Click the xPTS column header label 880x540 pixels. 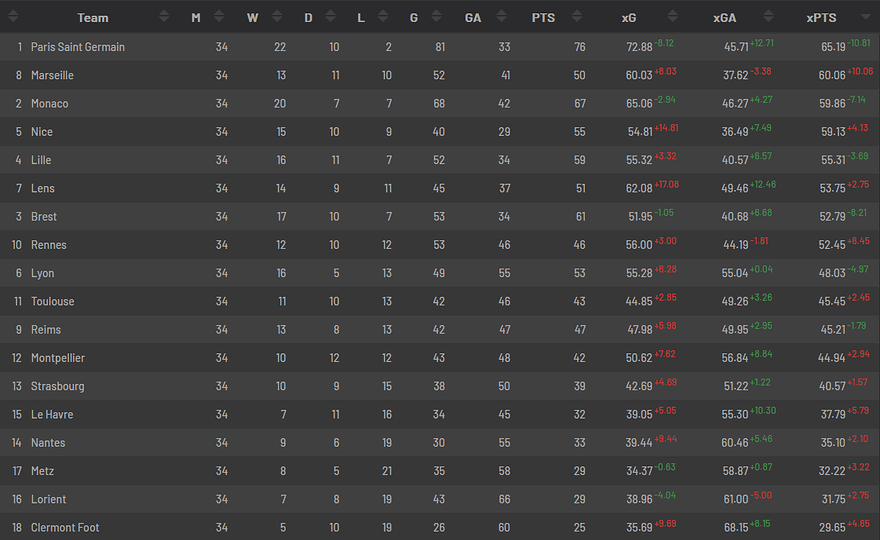[821, 18]
